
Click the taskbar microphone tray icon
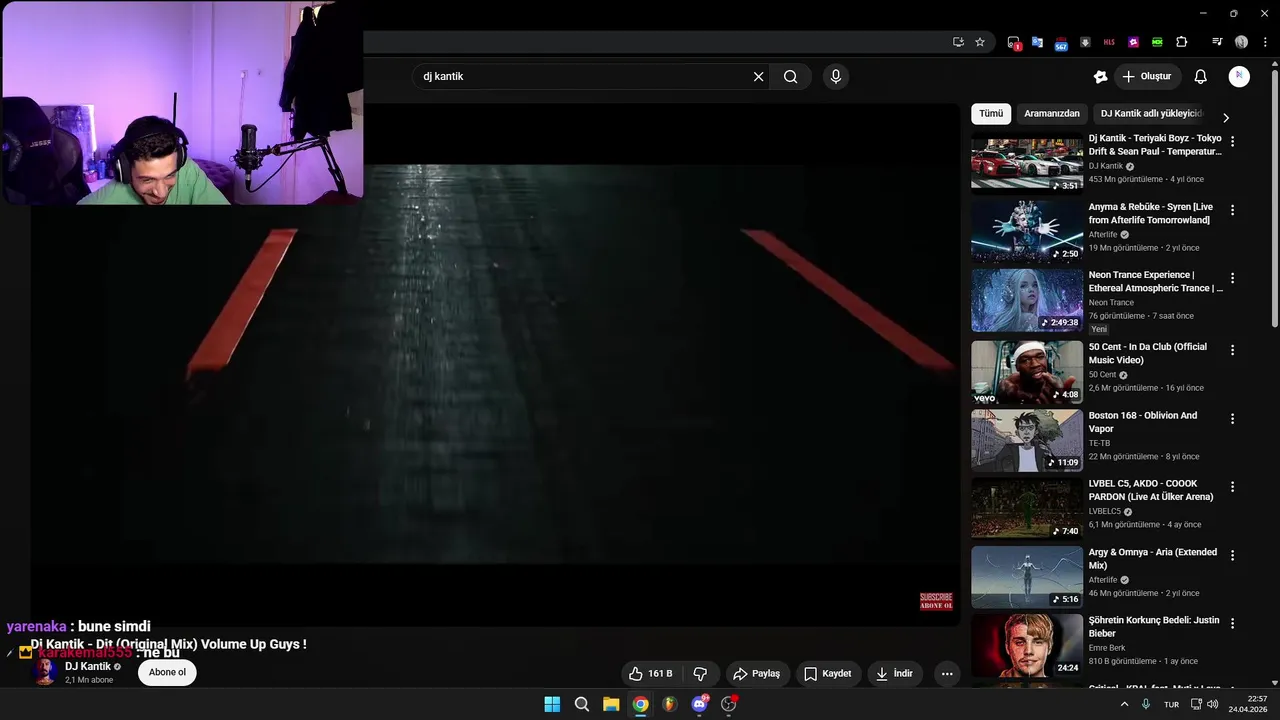(1146, 704)
